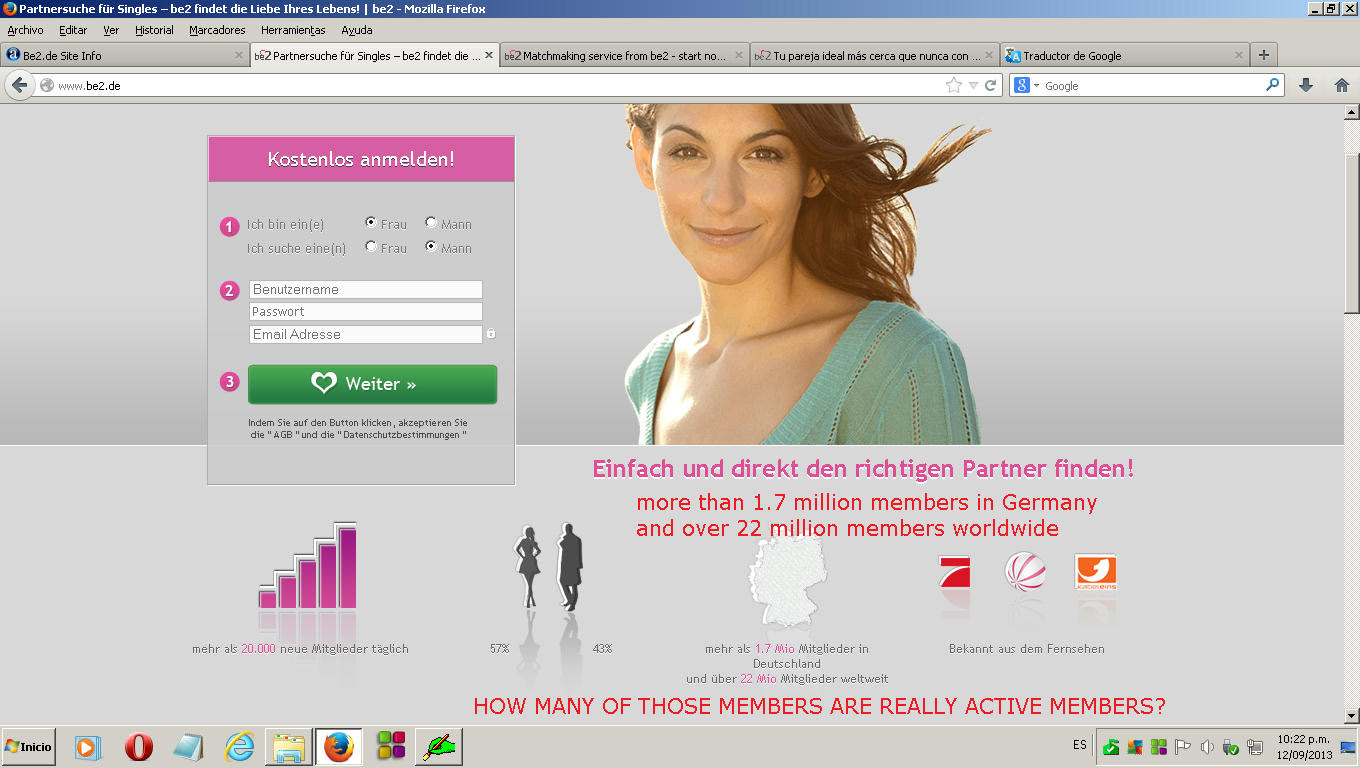Open the network connection tray icon

[x=1255, y=747]
